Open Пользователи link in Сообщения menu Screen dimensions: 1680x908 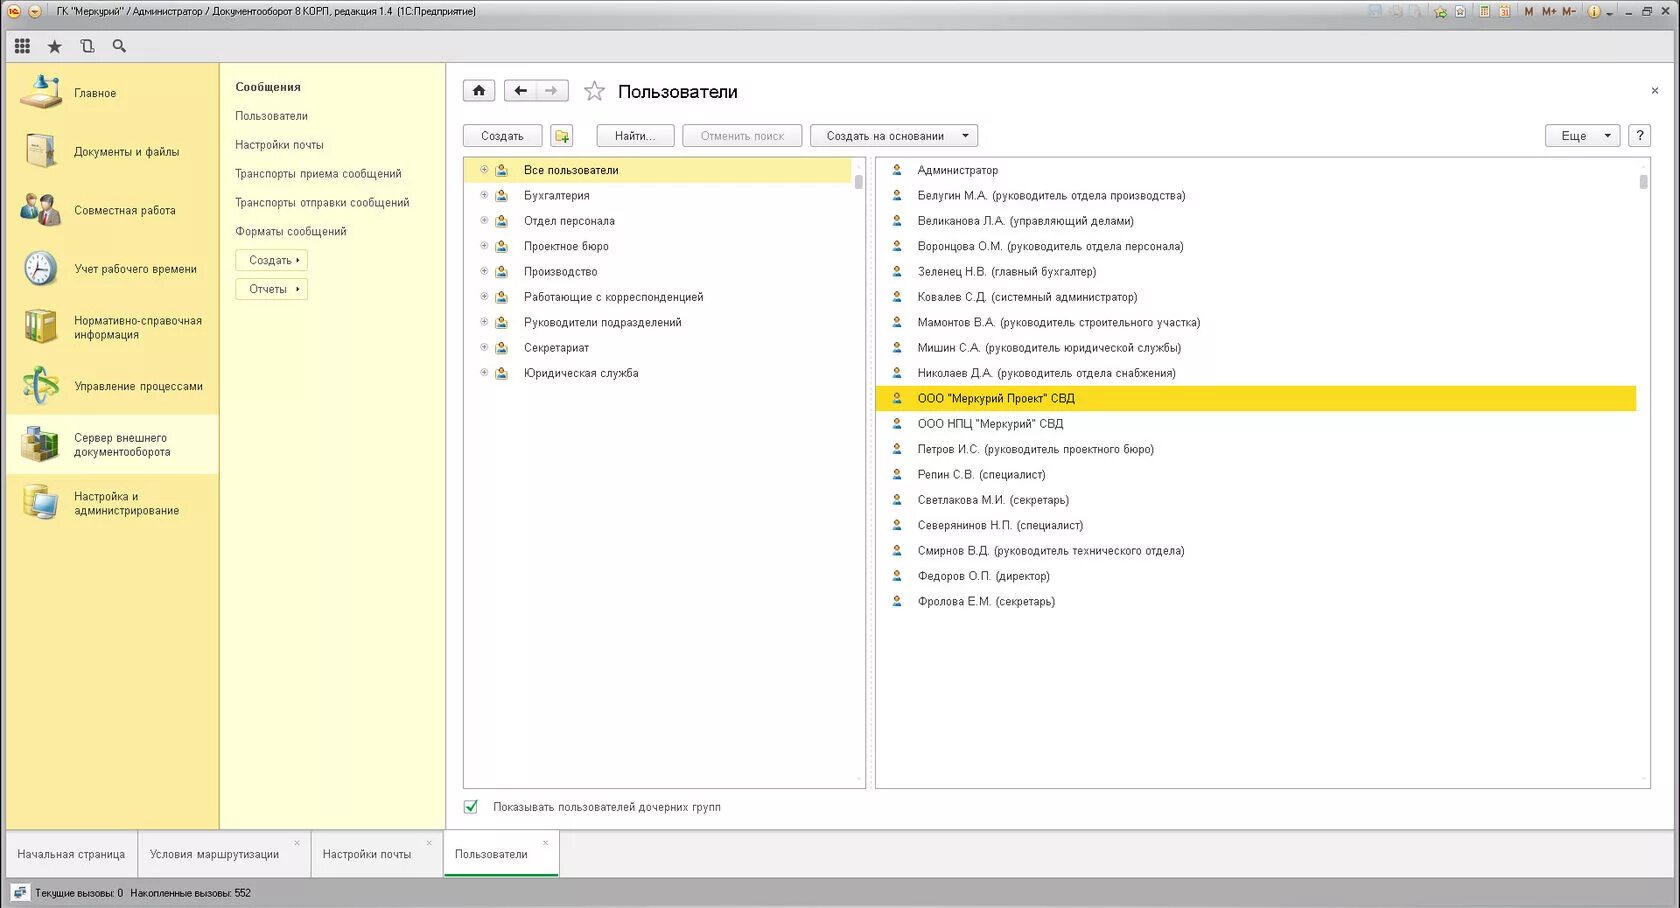272,116
